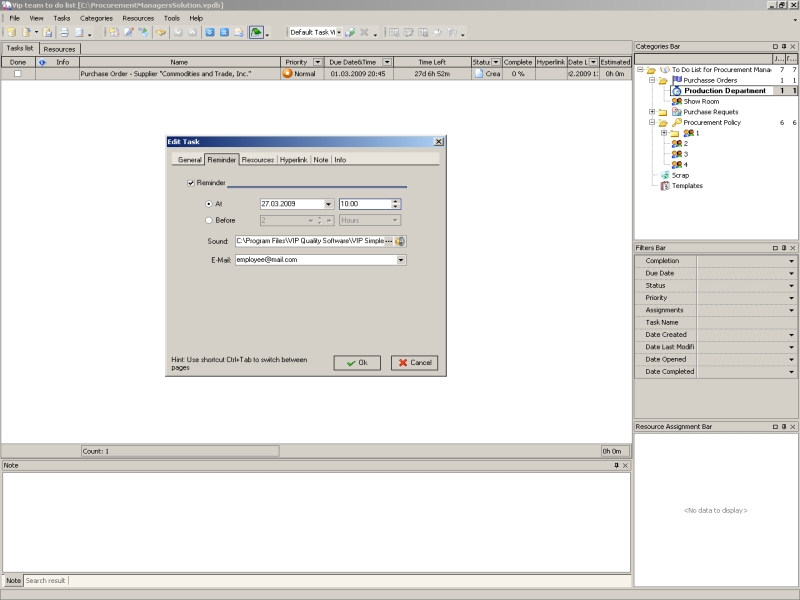Viewport: 800px width, 600px height.
Task: Click the Production Department clock icon
Action: [x=677, y=91]
